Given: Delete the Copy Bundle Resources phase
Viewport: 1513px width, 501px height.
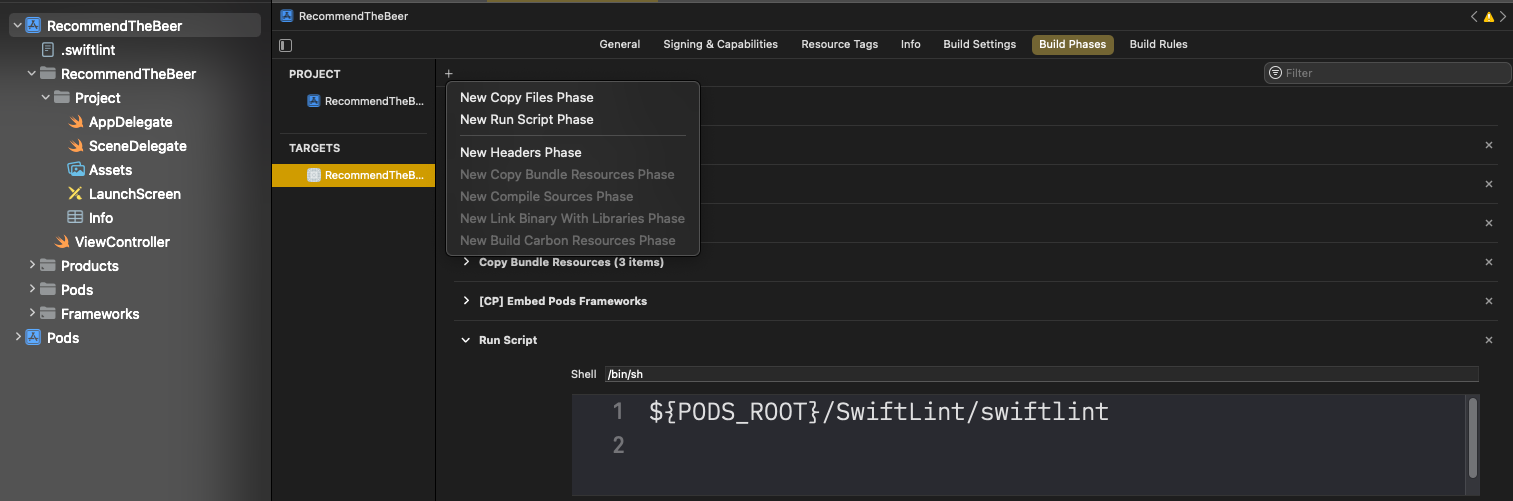Looking at the screenshot, I should tap(1489, 262).
